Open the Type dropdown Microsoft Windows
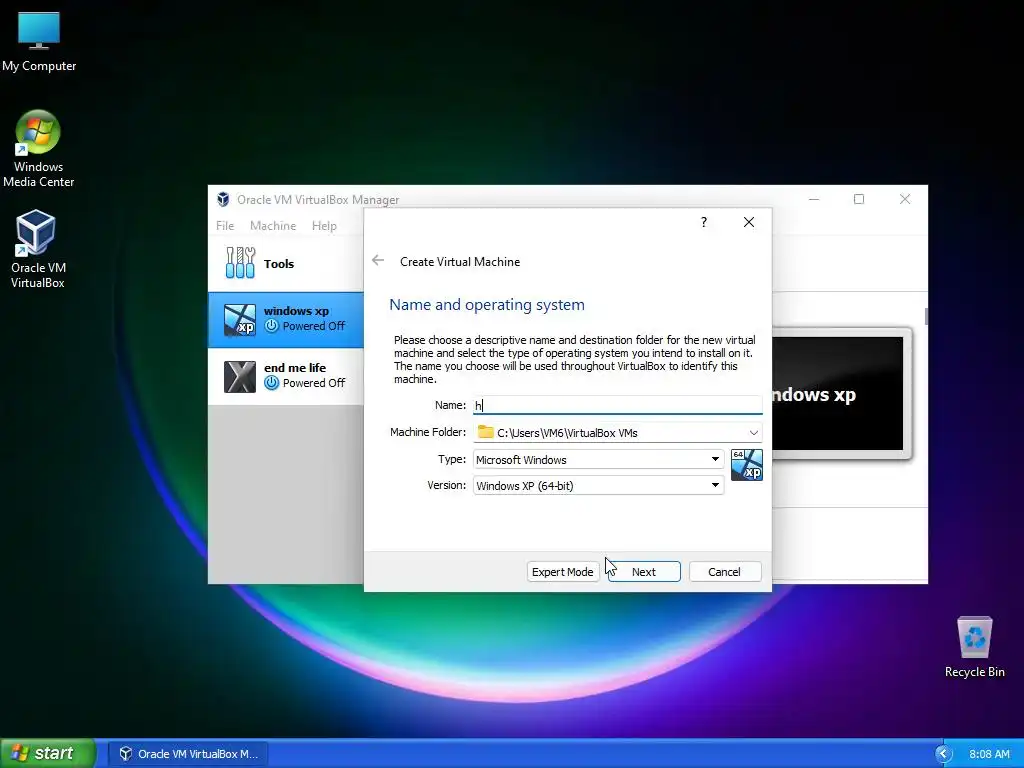1024x768 pixels. point(598,459)
